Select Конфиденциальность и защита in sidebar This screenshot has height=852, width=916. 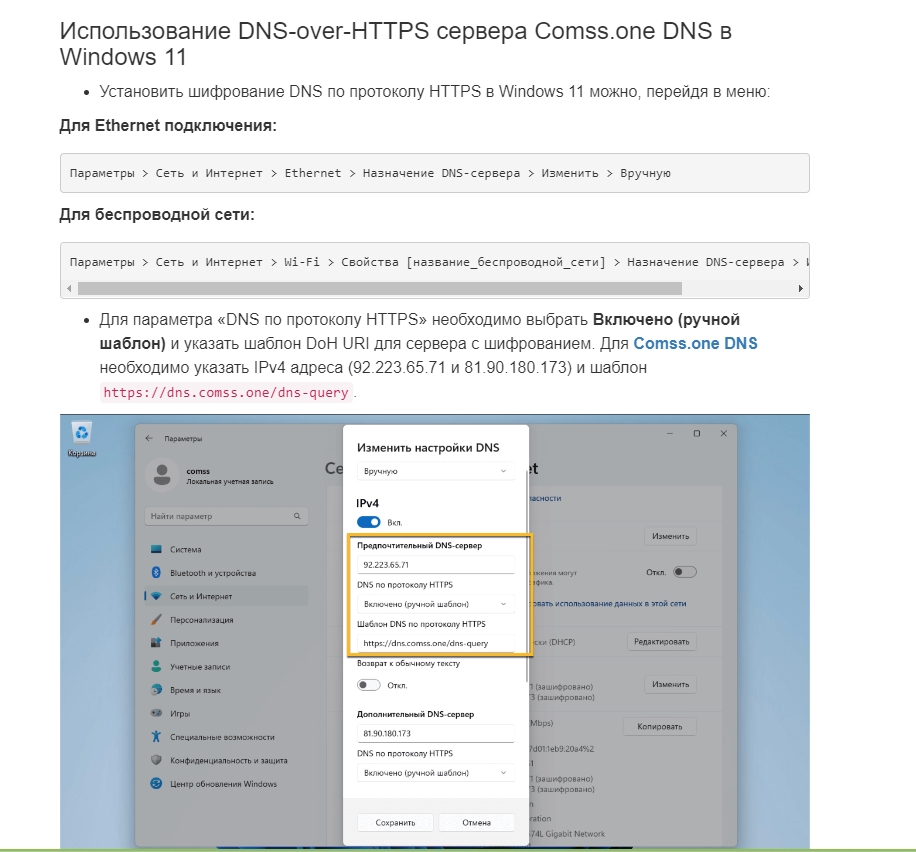point(226,760)
